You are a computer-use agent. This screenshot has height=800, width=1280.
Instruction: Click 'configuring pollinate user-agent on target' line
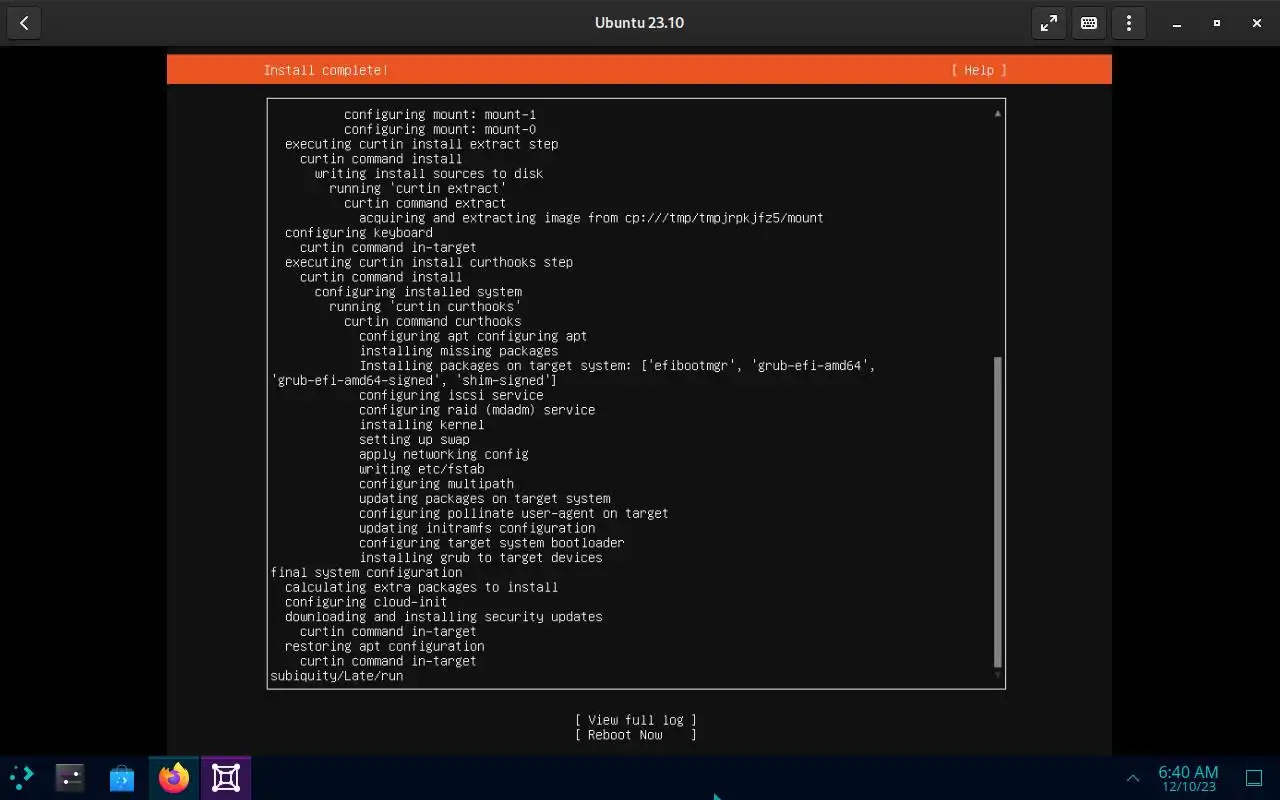pos(514,514)
